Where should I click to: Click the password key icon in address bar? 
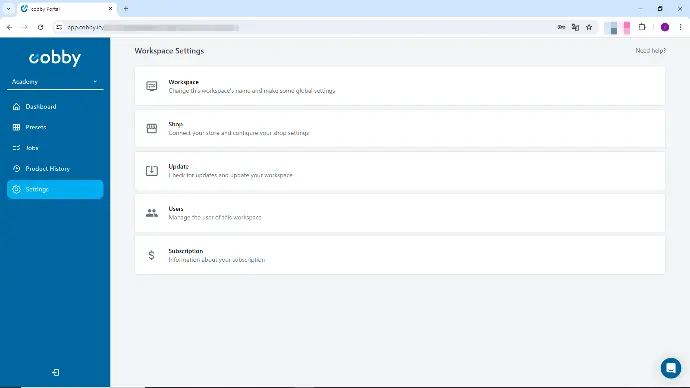(562, 27)
